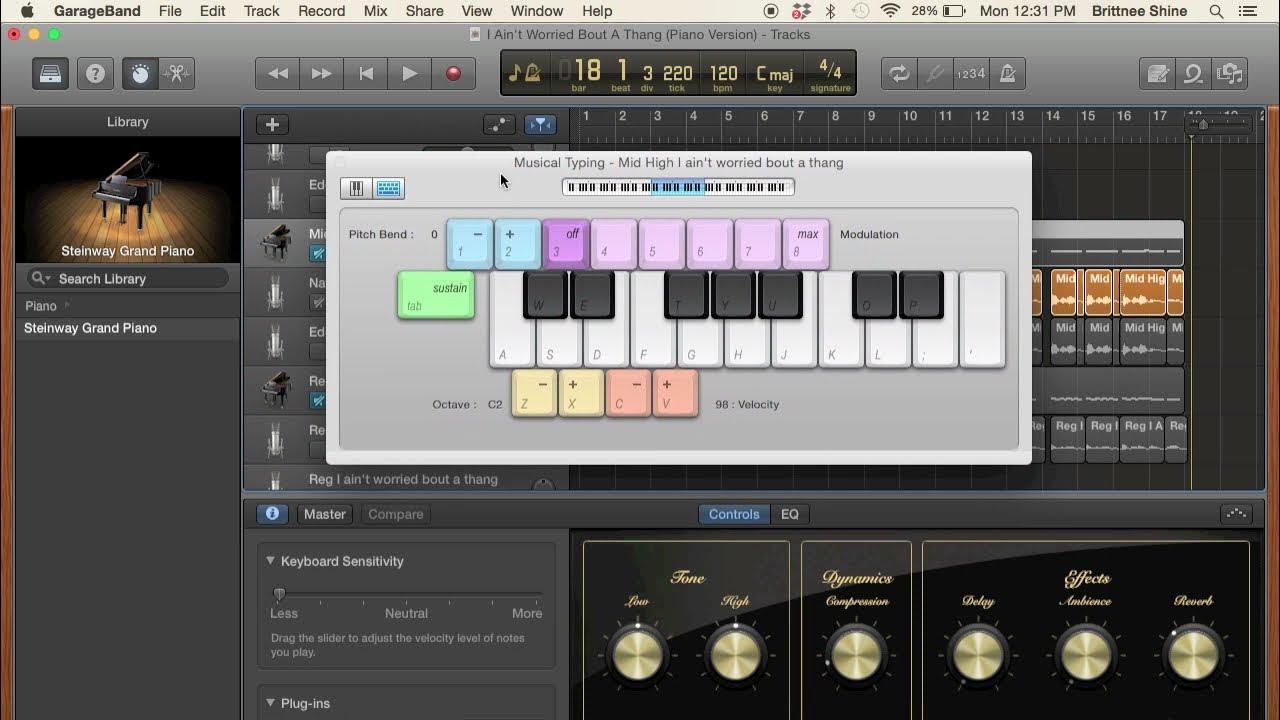Open Quick Help question mark button

[95, 74]
